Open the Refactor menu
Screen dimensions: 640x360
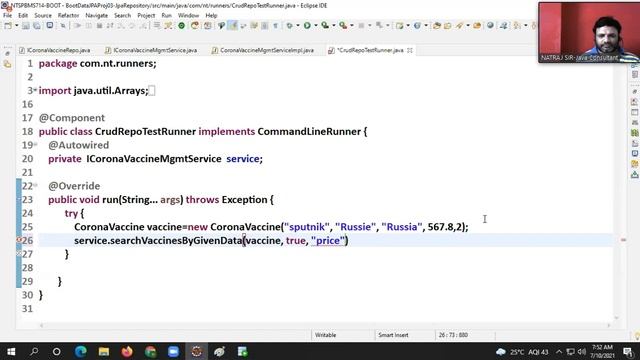68,15
